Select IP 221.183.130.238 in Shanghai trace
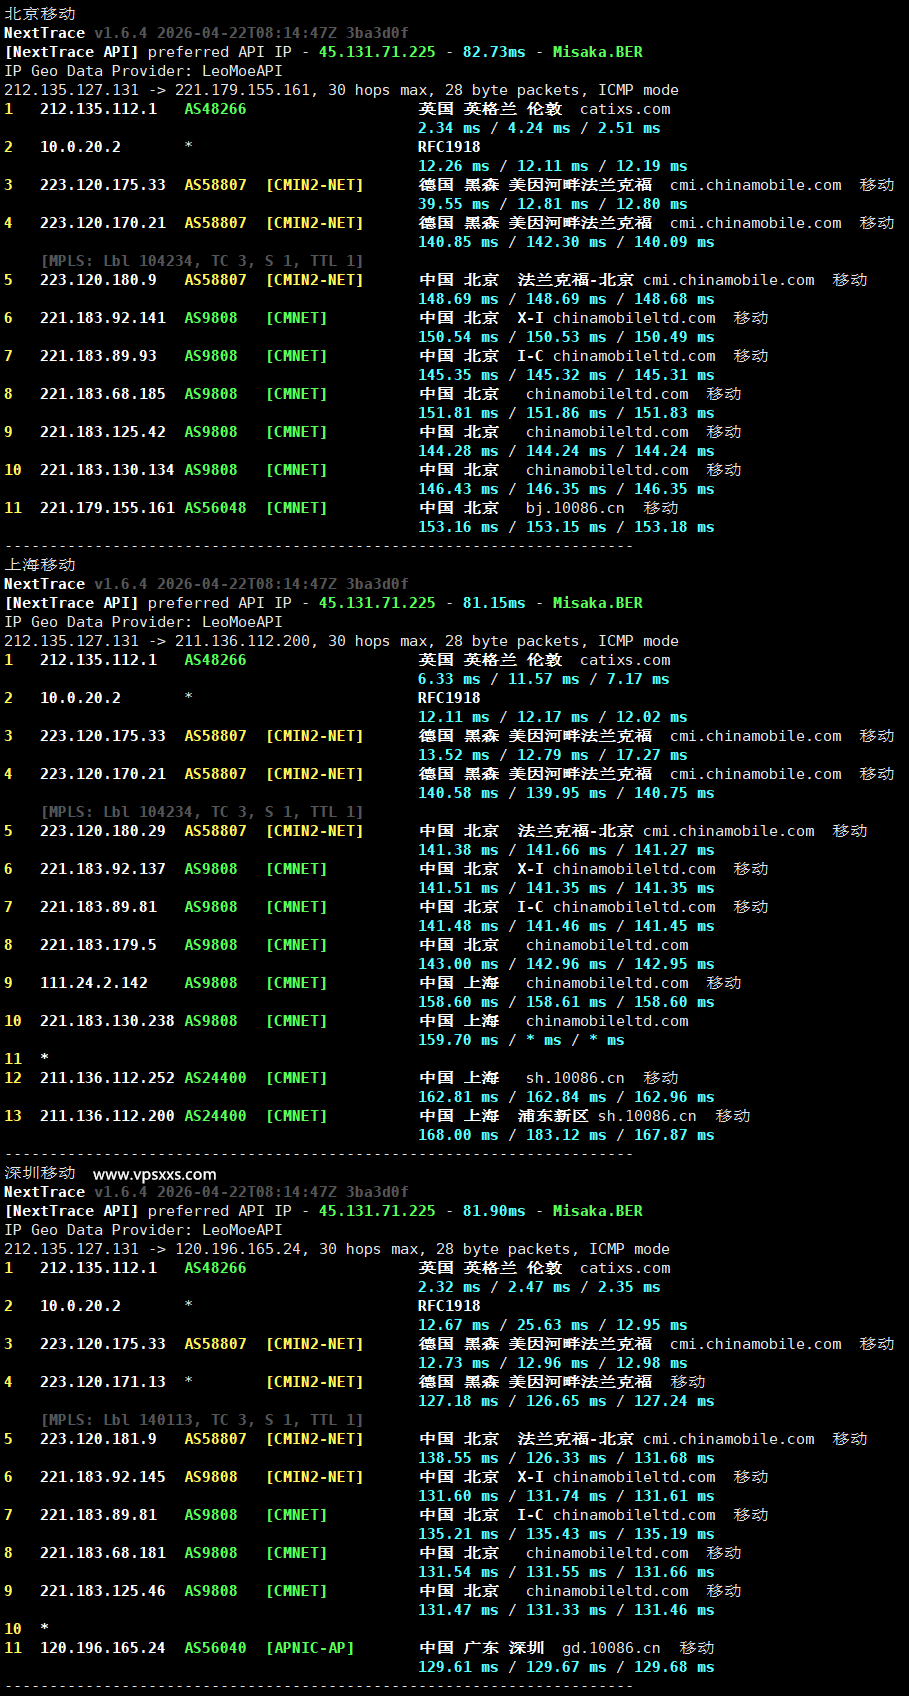 click(x=107, y=1021)
